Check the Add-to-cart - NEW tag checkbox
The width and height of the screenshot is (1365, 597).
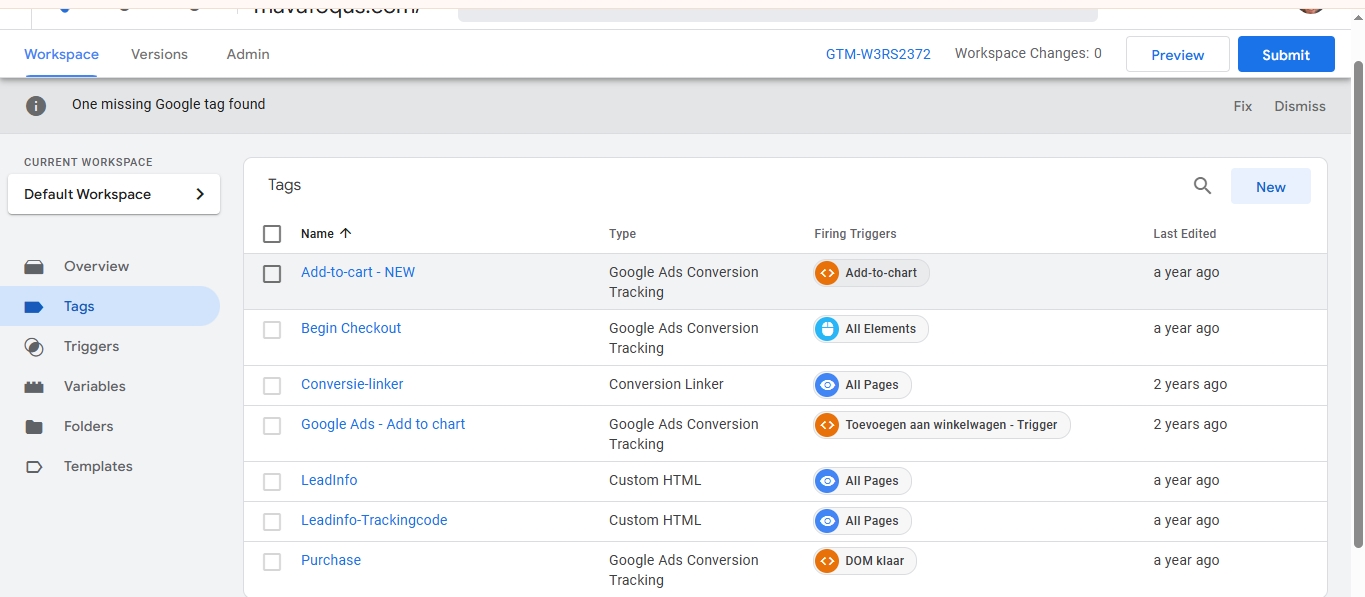click(272, 274)
